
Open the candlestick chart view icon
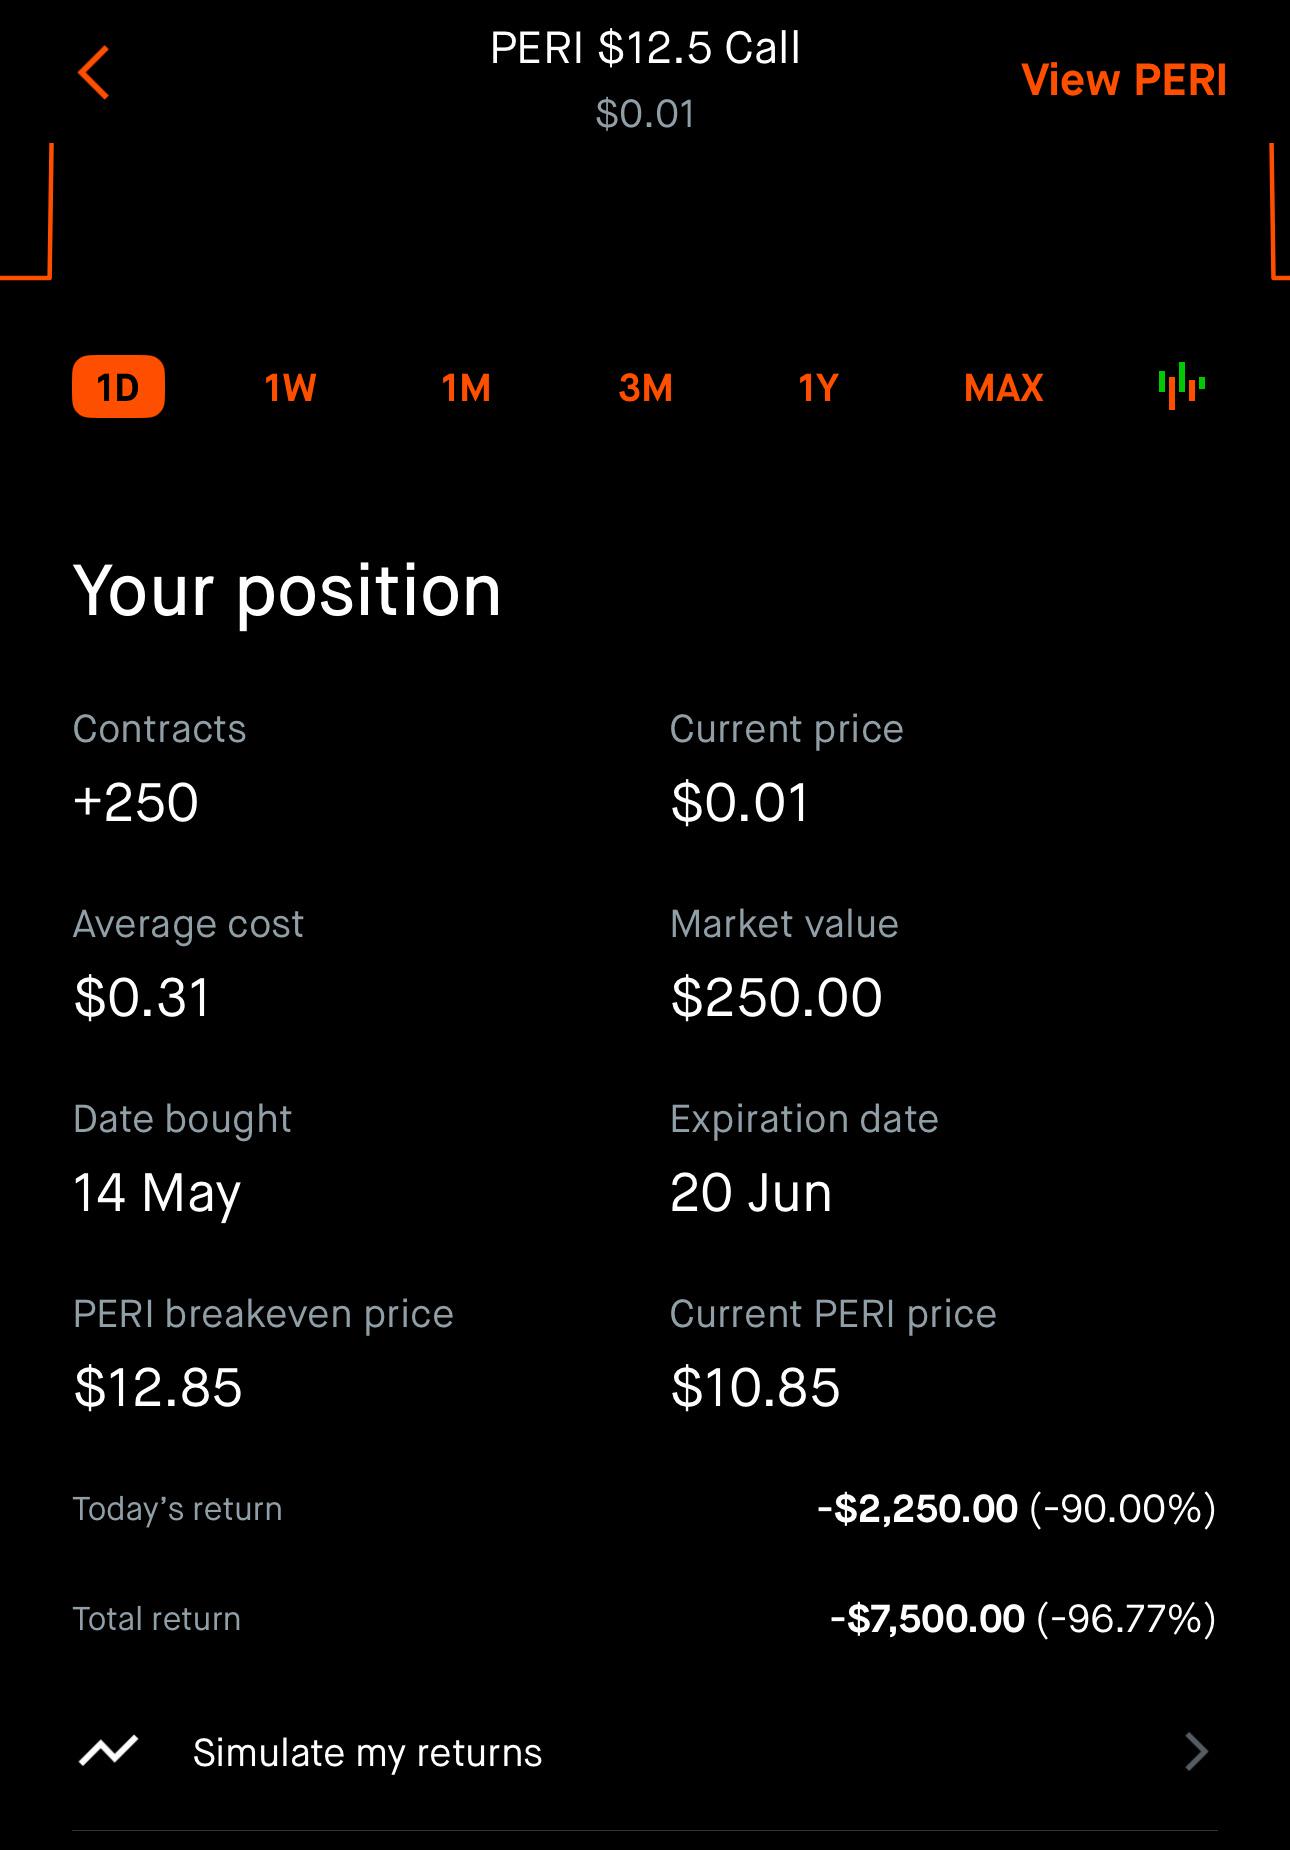tap(1181, 386)
